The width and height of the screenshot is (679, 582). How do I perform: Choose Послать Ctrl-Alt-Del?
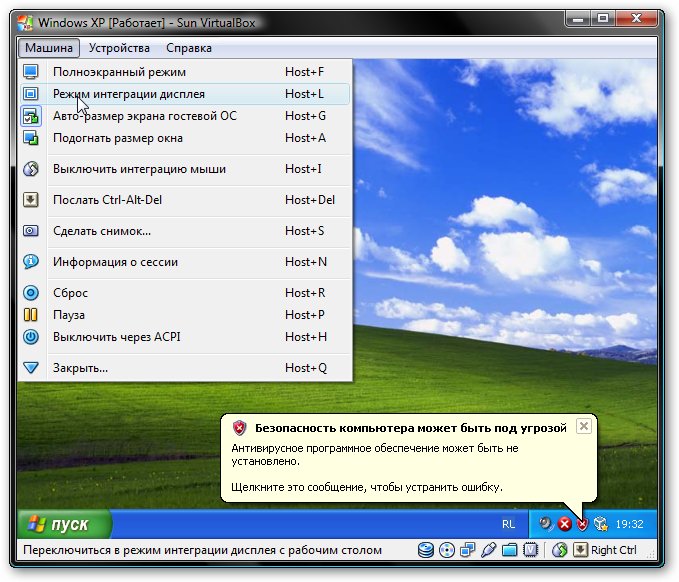(185, 200)
